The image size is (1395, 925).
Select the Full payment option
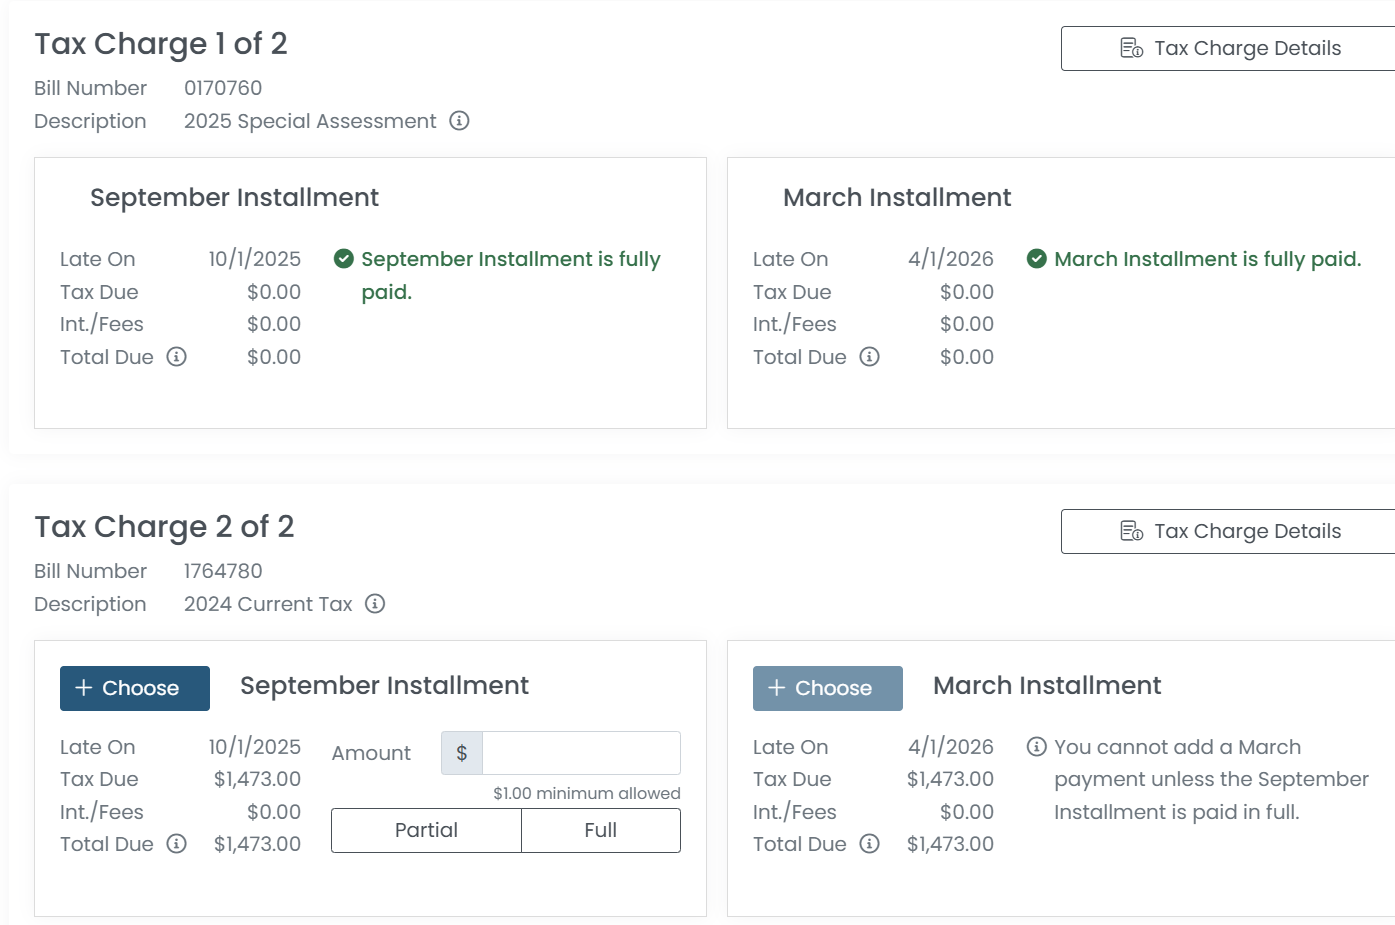pyautogui.click(x=600, y=830)
